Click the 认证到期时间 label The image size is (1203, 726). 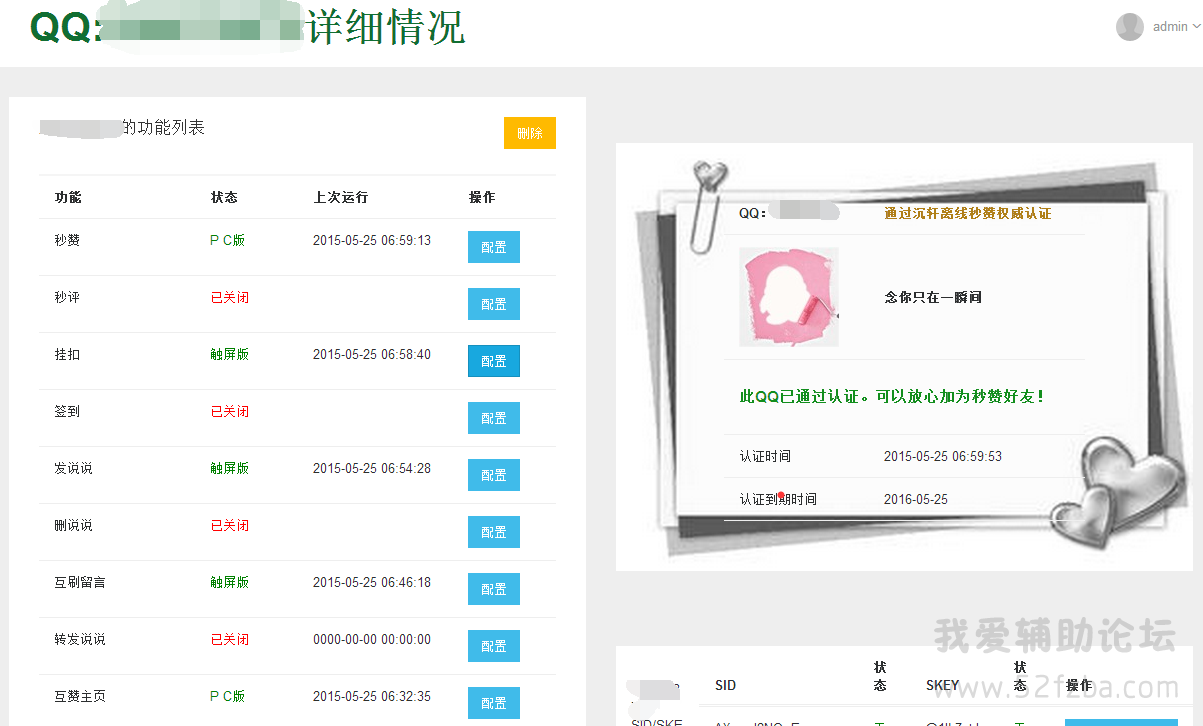point(778,499)
